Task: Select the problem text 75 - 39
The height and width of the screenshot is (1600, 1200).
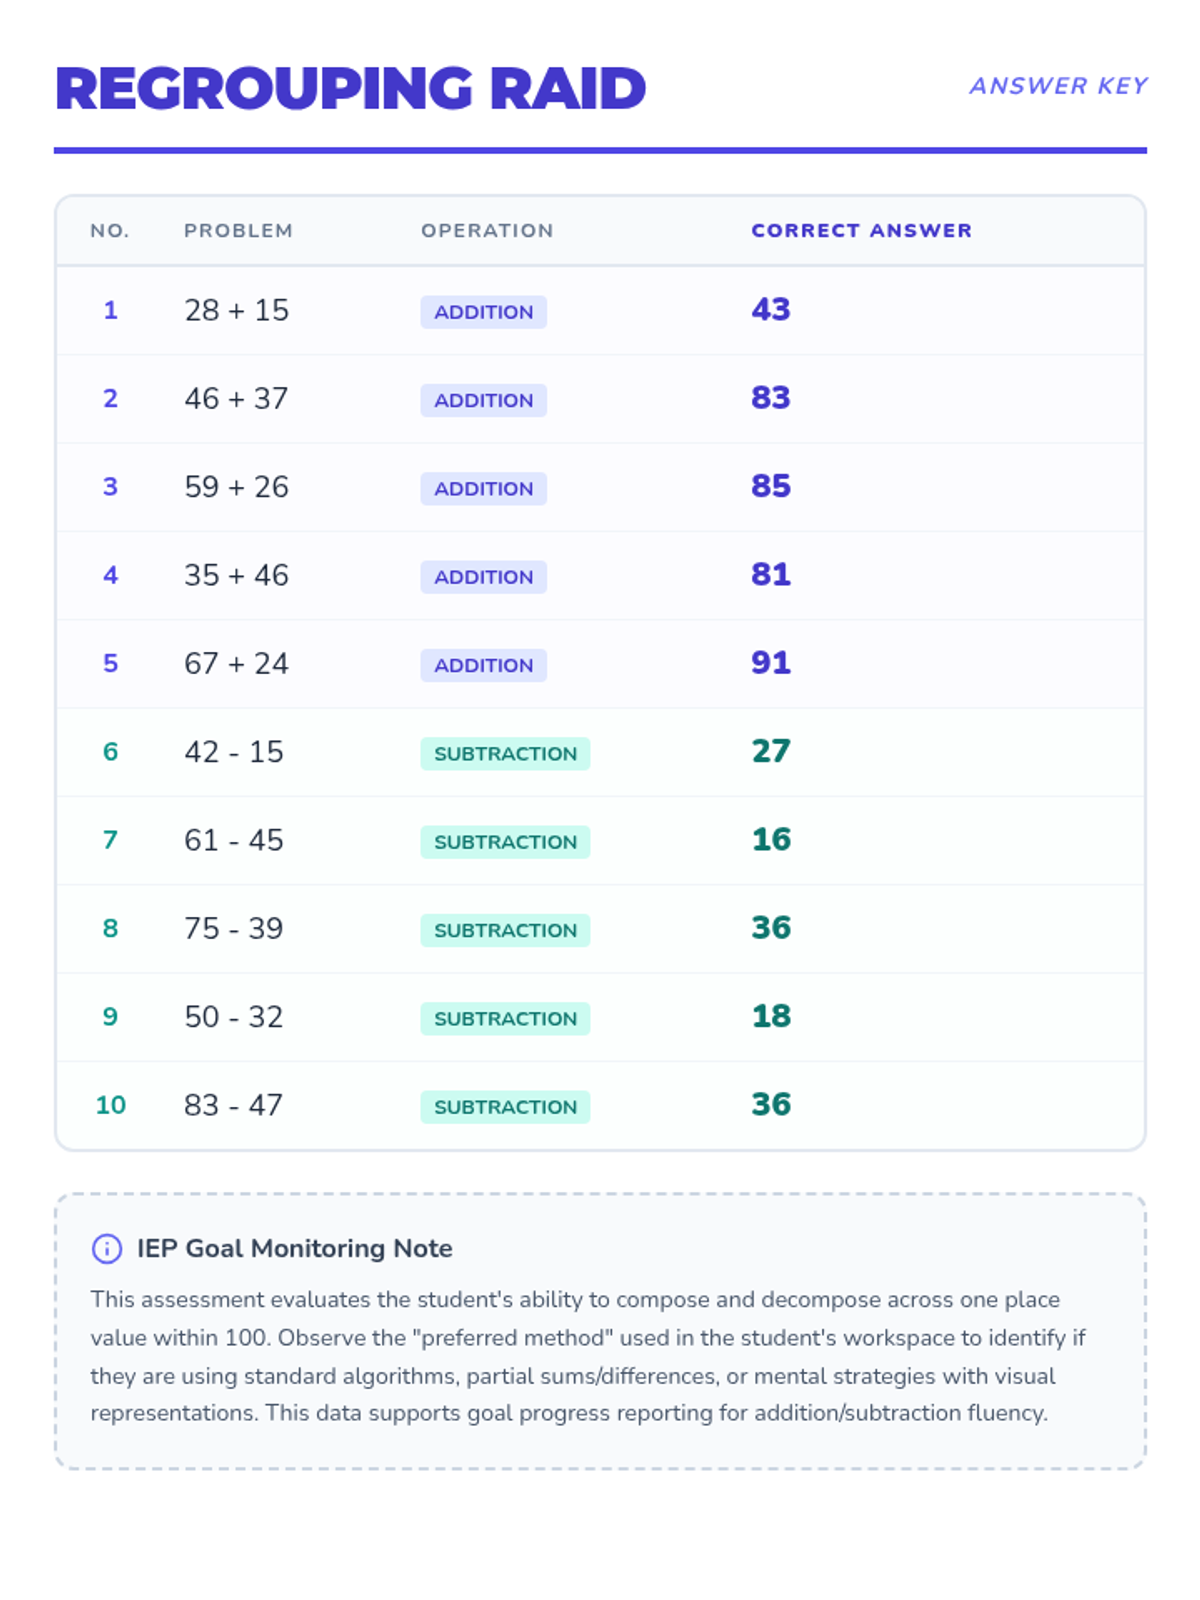Action: [x=234, y=929]
